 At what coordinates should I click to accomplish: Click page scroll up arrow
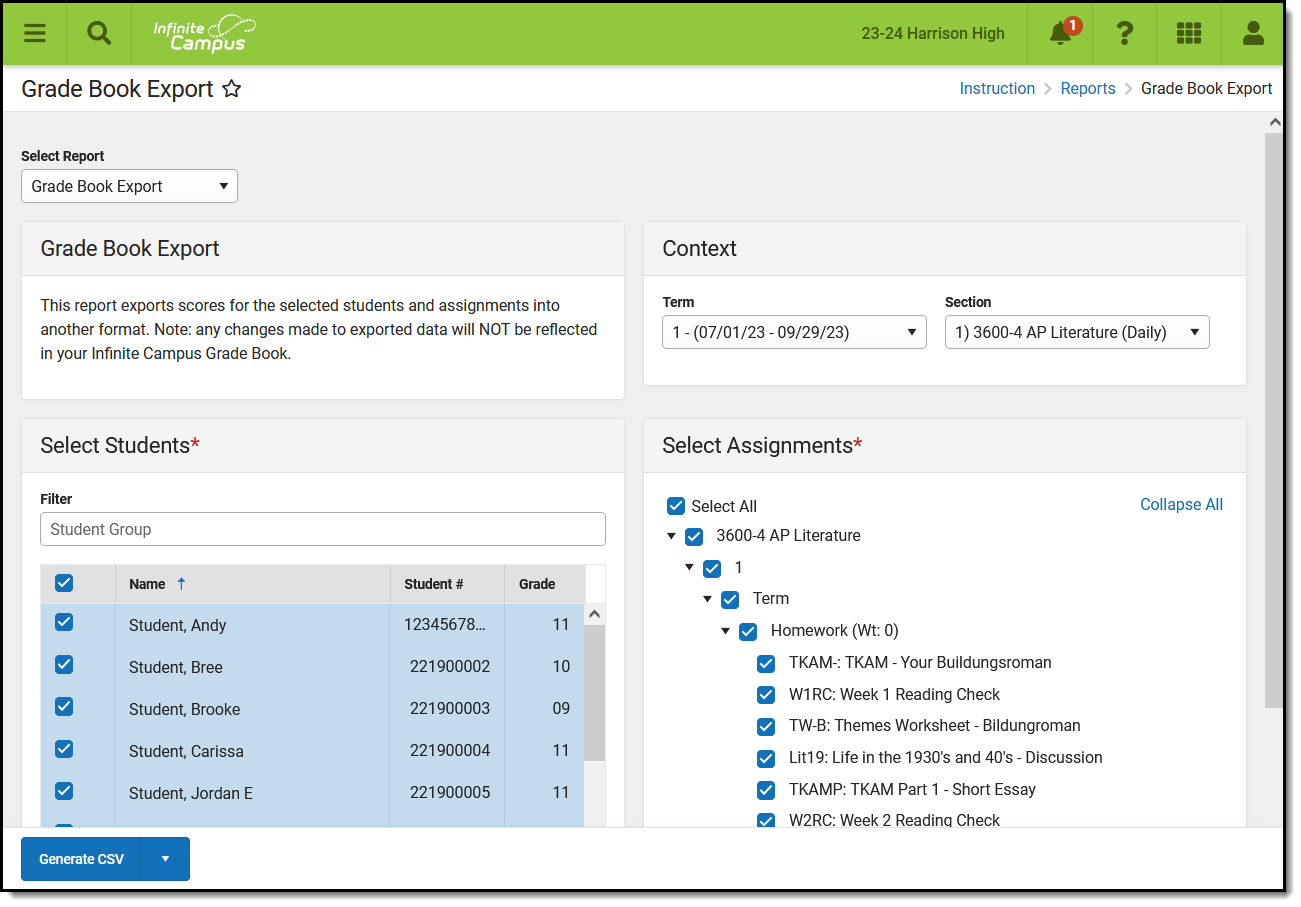coord(1273,122)
